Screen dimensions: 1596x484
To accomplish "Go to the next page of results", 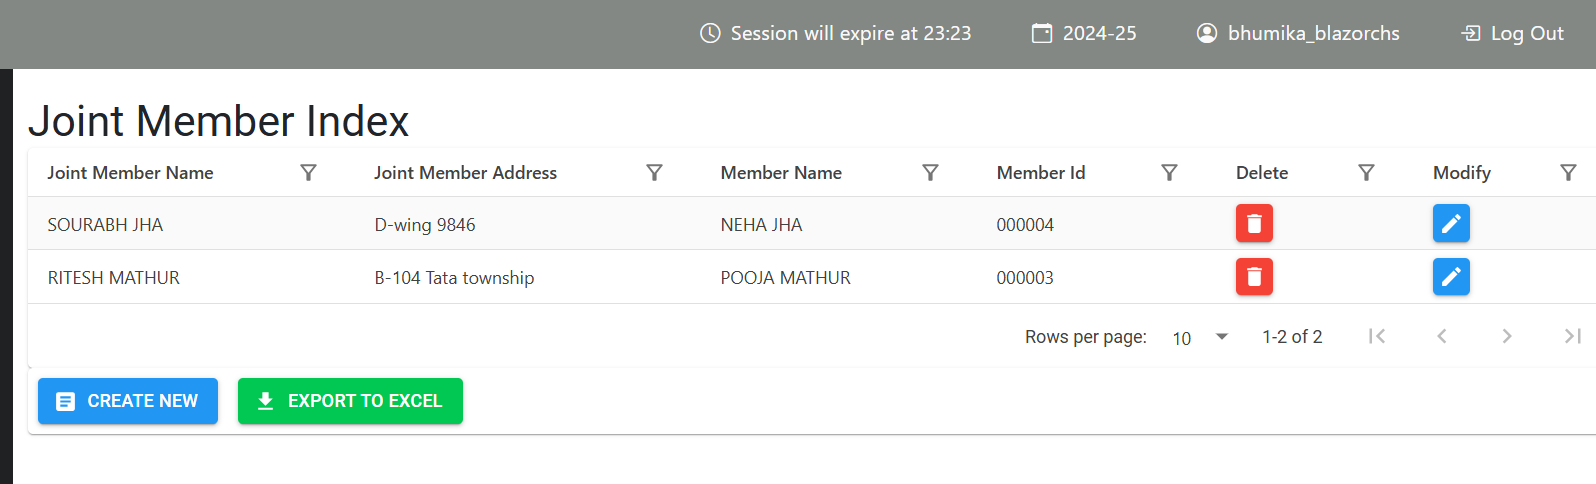I will tap(1507, 336).
